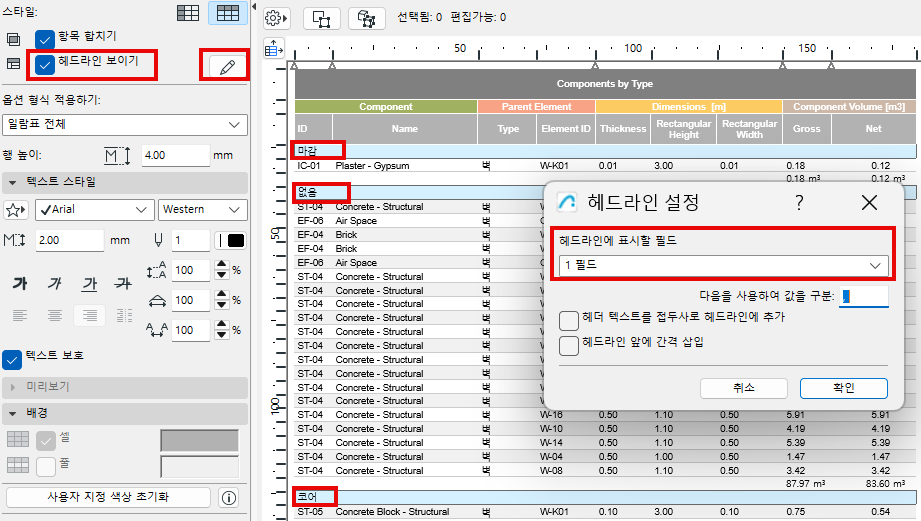Uncheck the 항목 합치기 checkbox
This screenshot has width=921, height=521.
click(44, 39)
